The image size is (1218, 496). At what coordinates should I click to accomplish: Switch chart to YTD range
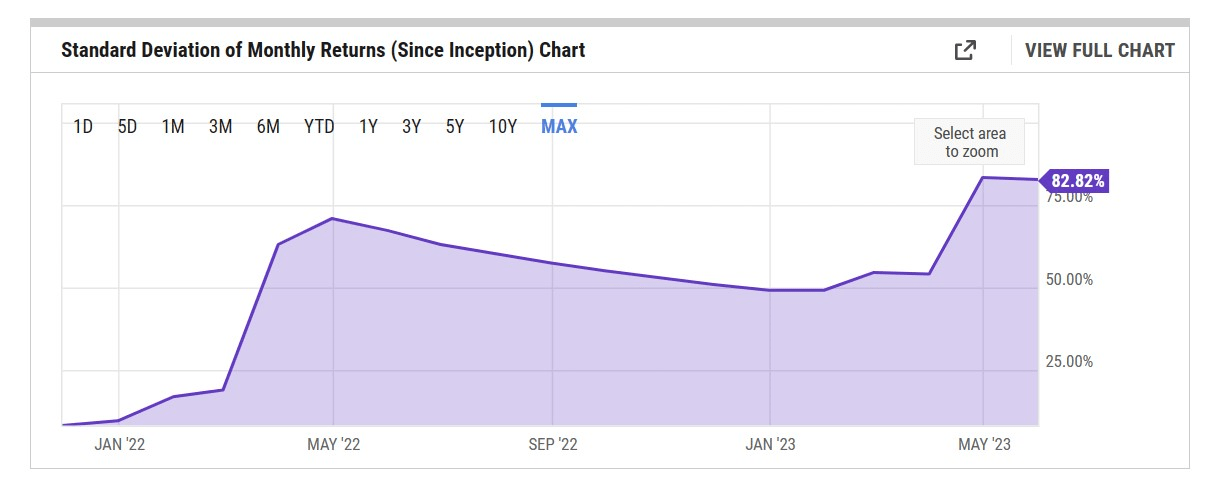[x=319, y=127]
